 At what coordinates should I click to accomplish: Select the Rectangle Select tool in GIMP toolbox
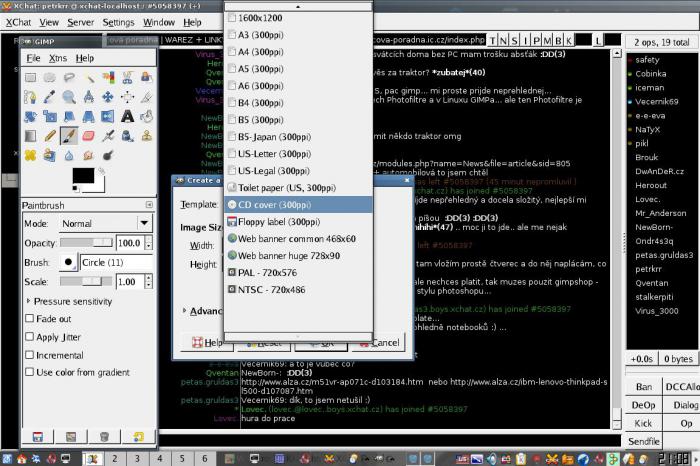pos(30,78)
